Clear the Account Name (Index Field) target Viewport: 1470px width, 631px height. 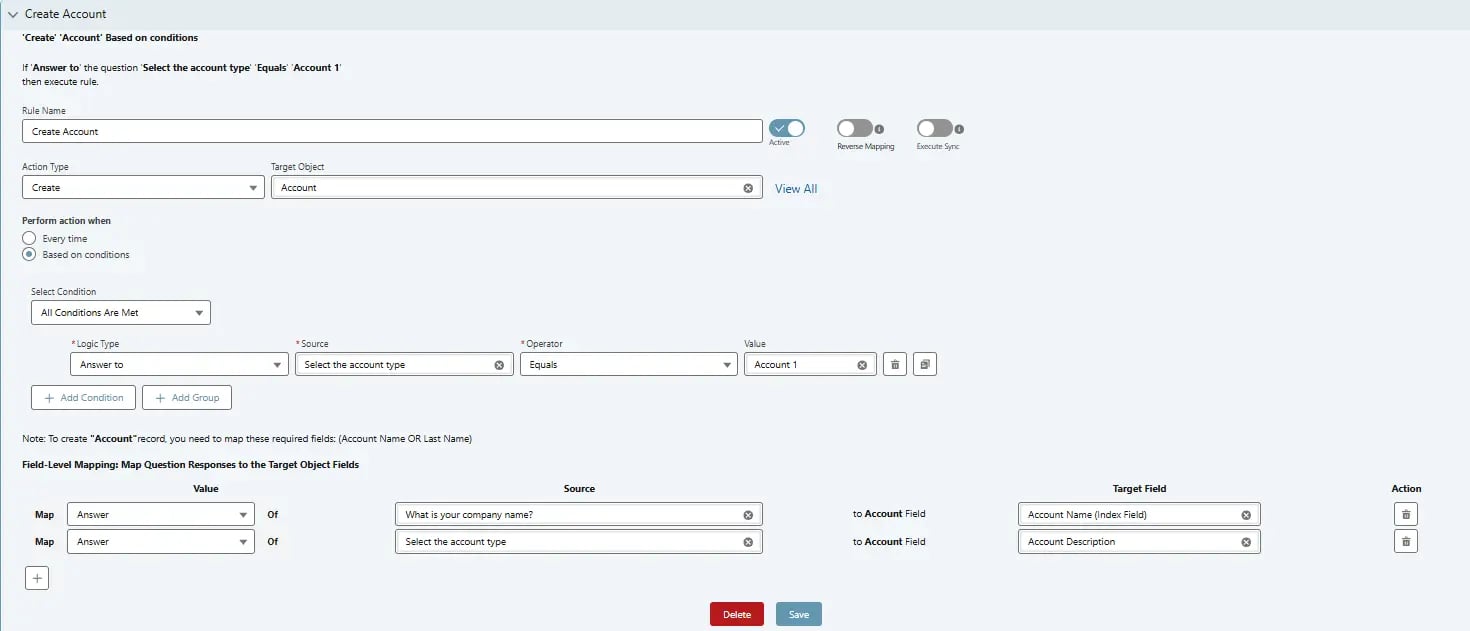pyautogui.click(x=1246, y=515)
